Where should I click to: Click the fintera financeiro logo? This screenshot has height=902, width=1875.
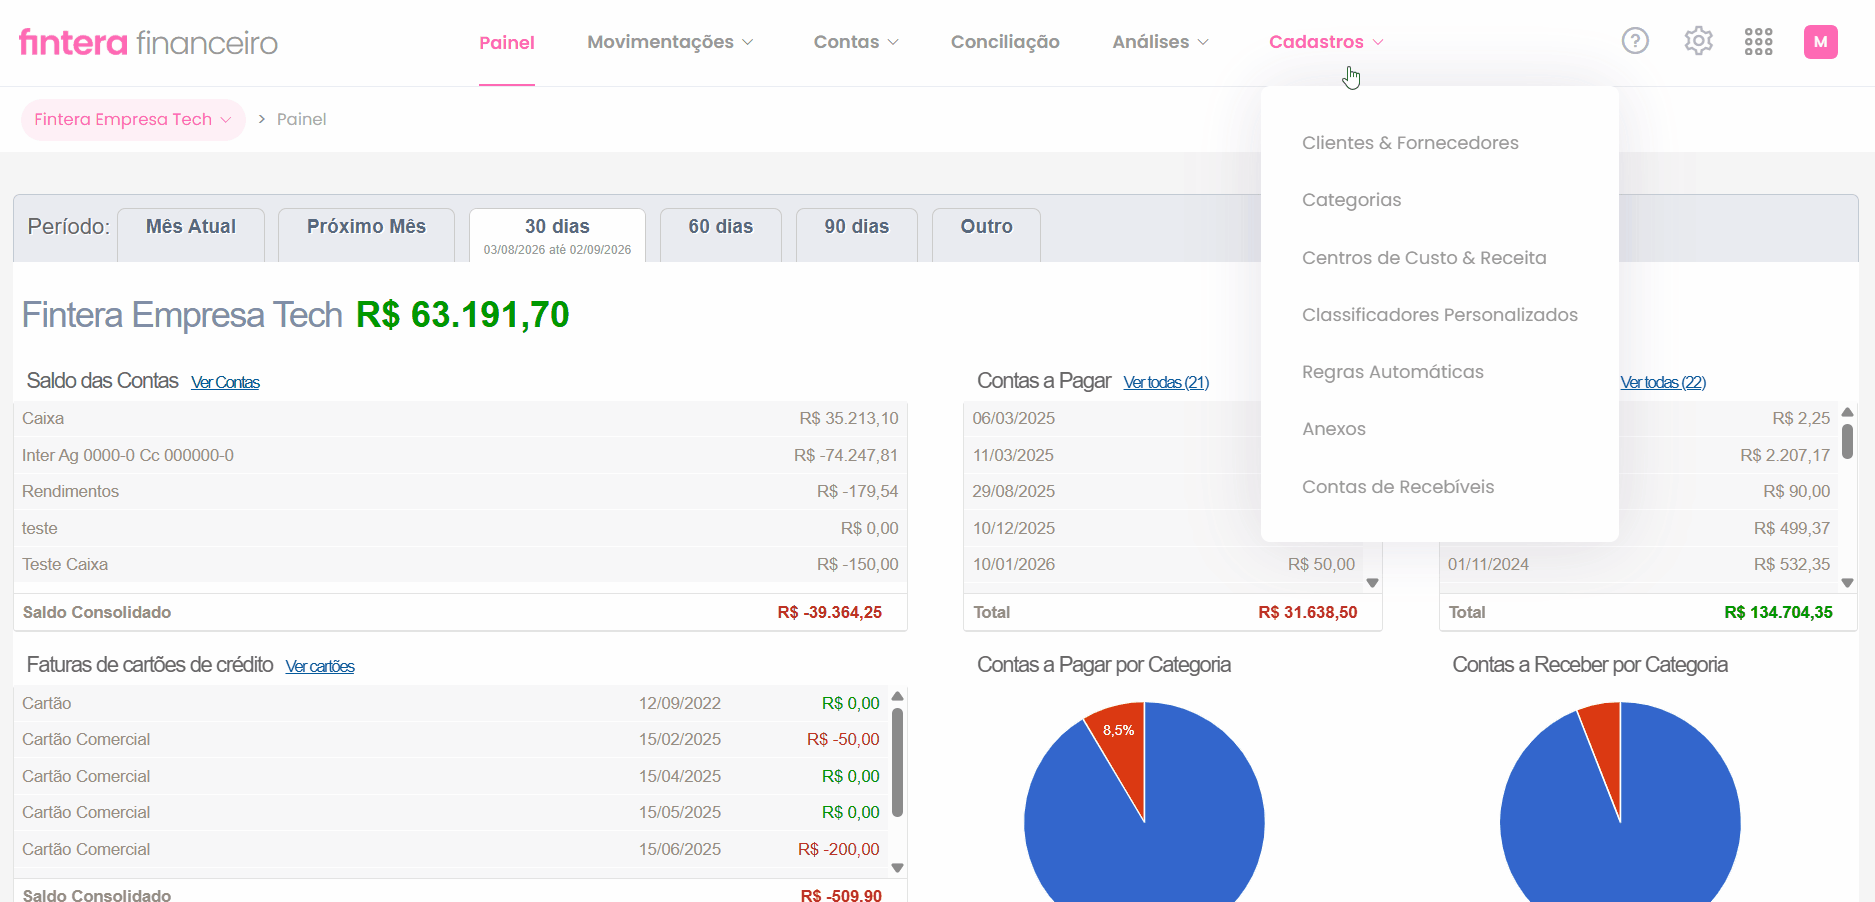pos(148,42)
